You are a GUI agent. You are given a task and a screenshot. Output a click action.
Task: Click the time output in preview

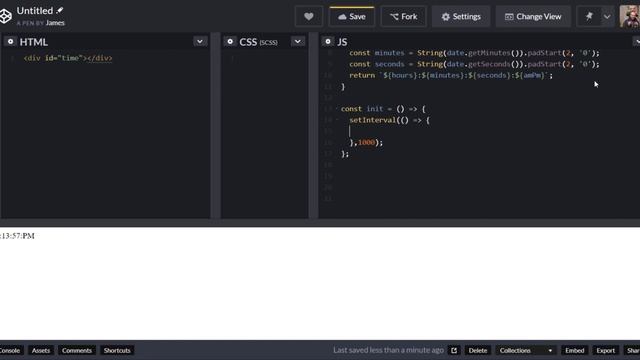click(18, 236)
